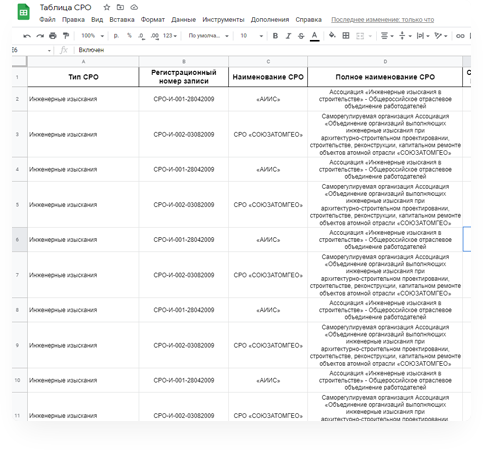Open the Данные menu
The image size is (483, 450).
(x=184, y=20)
